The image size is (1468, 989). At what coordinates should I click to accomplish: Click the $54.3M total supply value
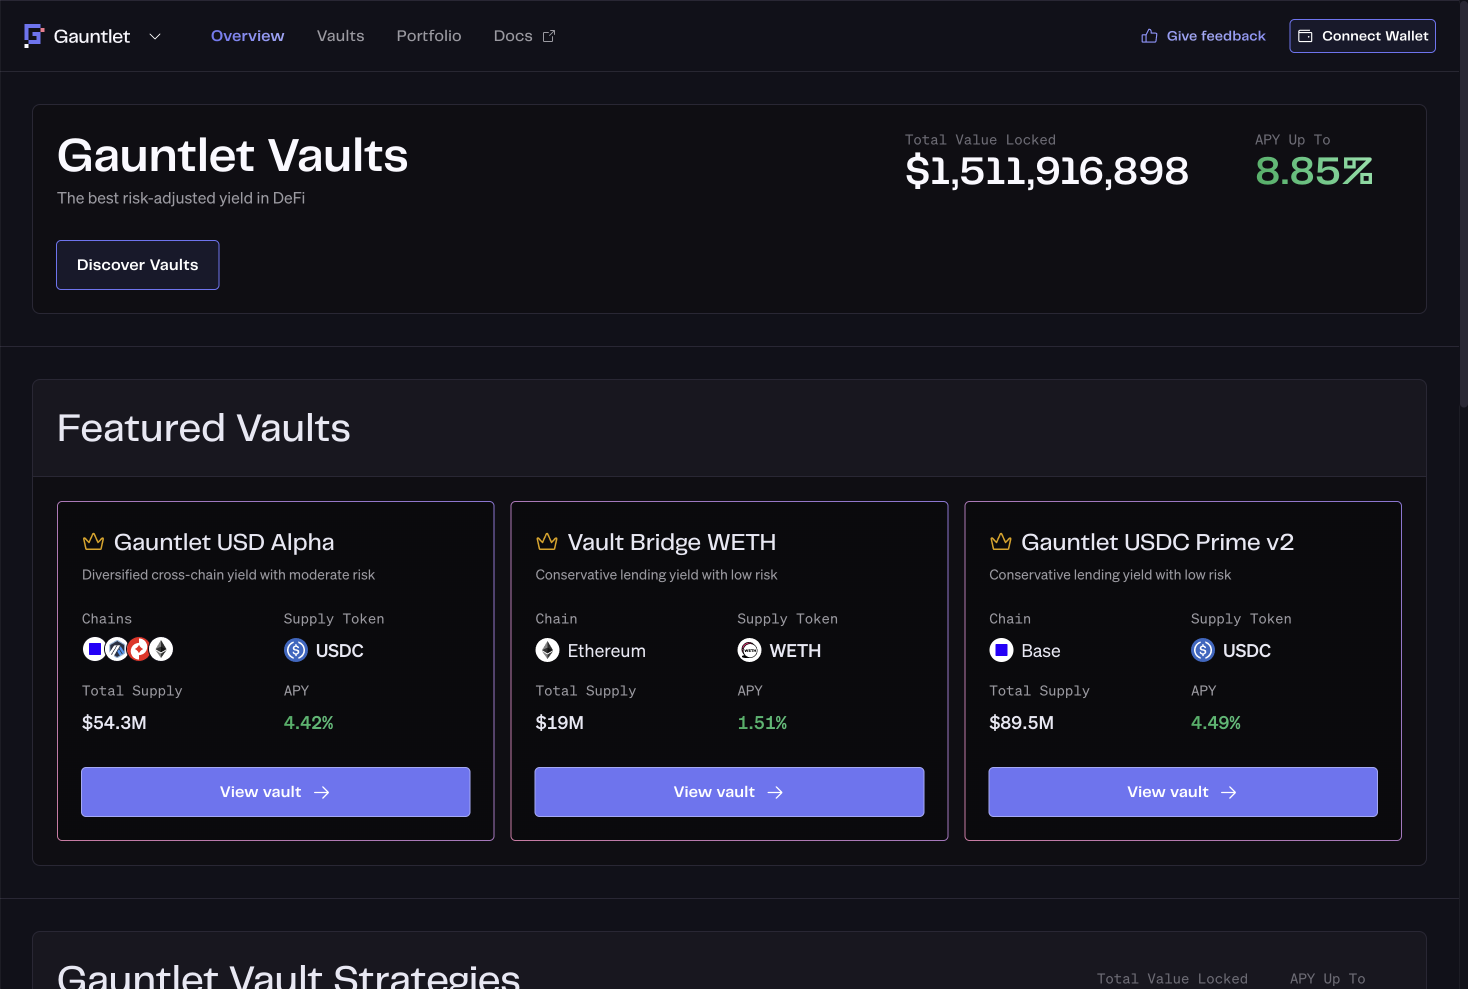coord(114,723)
